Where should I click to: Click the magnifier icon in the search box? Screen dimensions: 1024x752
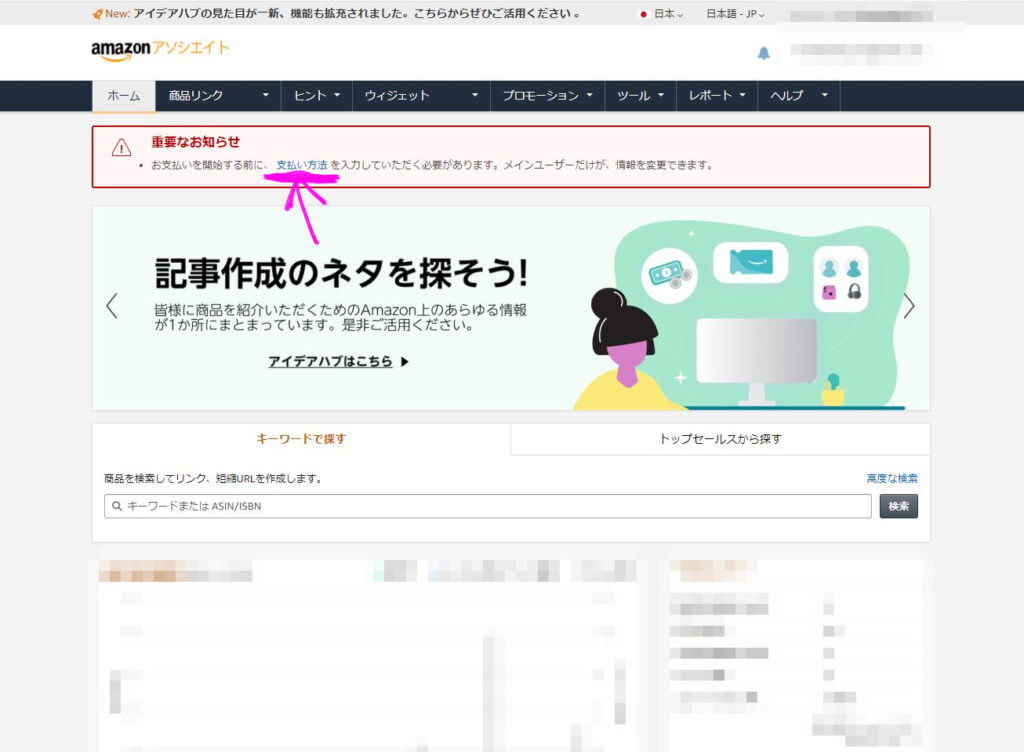click(117, 506)
